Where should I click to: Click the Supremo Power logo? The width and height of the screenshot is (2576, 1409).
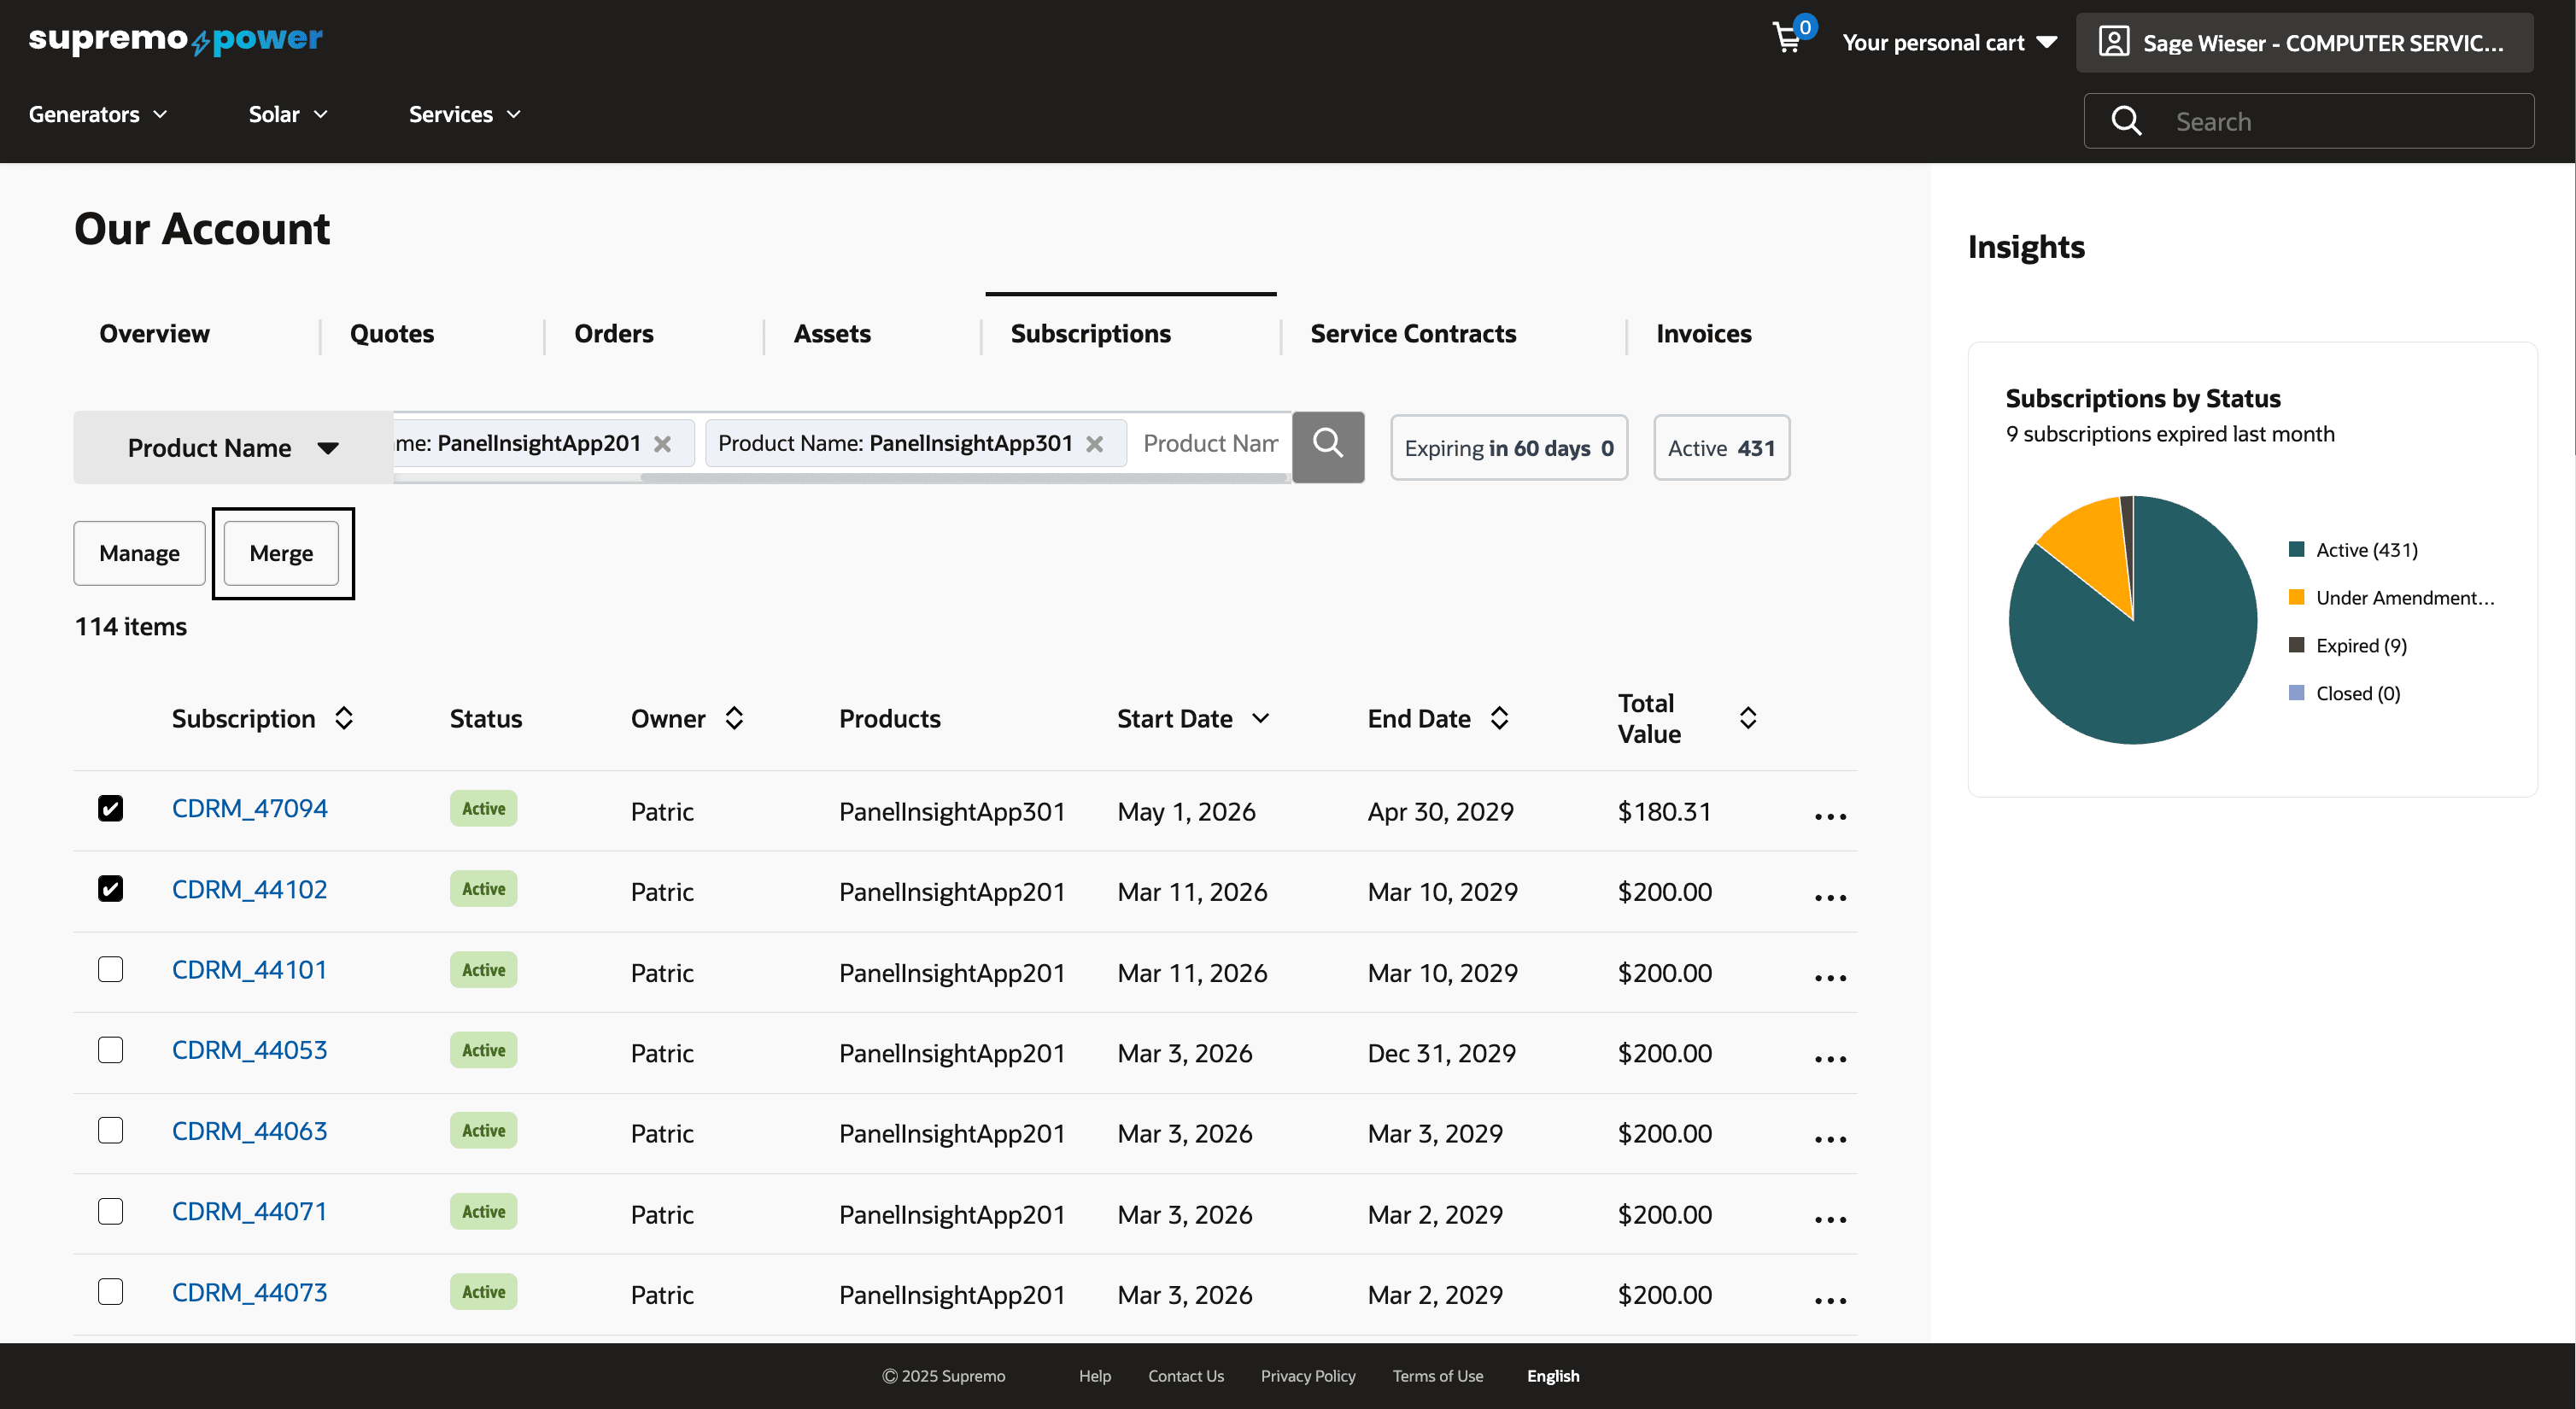point(176,40)
